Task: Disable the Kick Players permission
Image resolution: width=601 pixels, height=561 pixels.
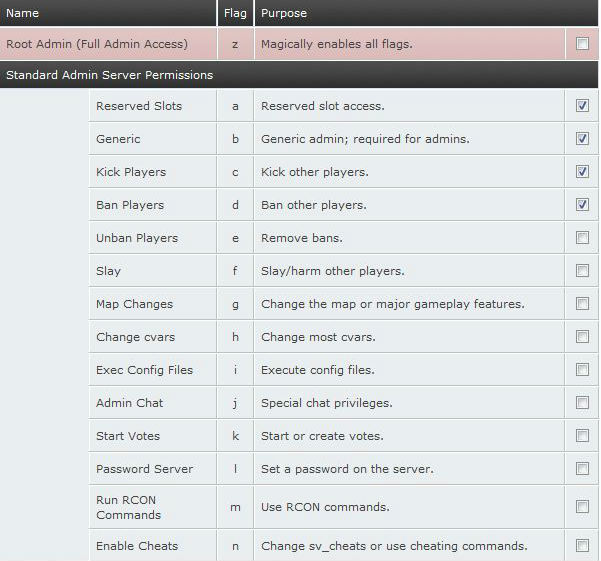Action: [x=582, y=172]
